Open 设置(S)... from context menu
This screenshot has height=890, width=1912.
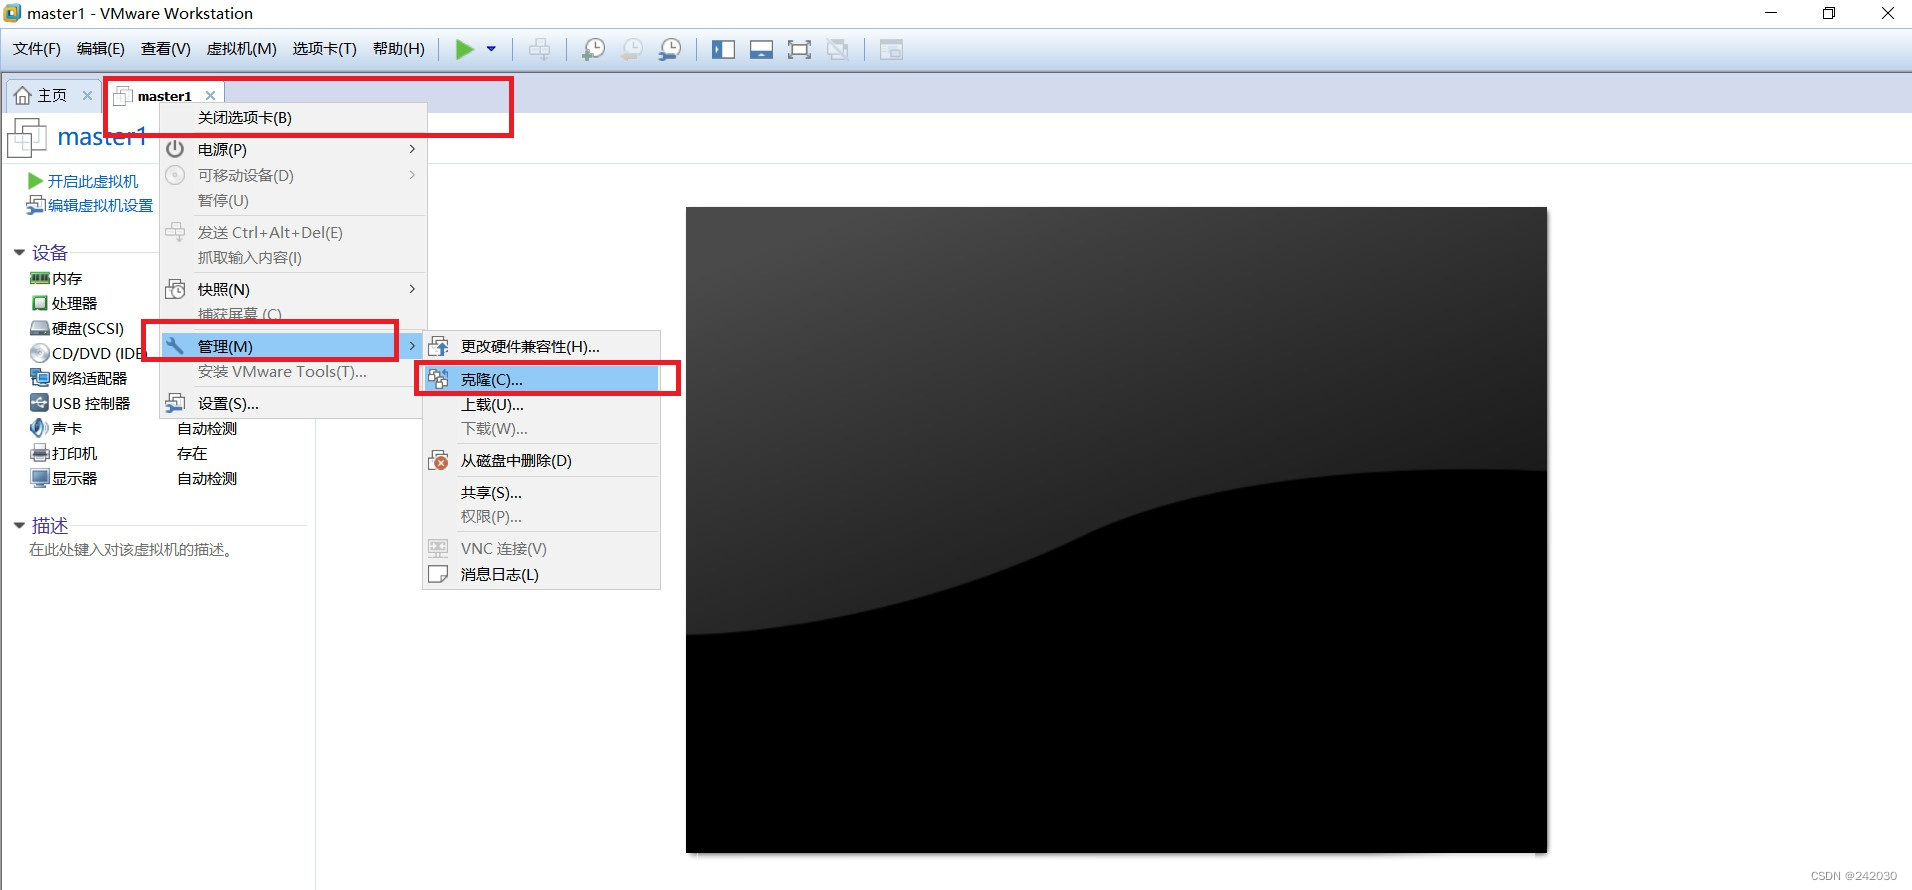[291, 404]
